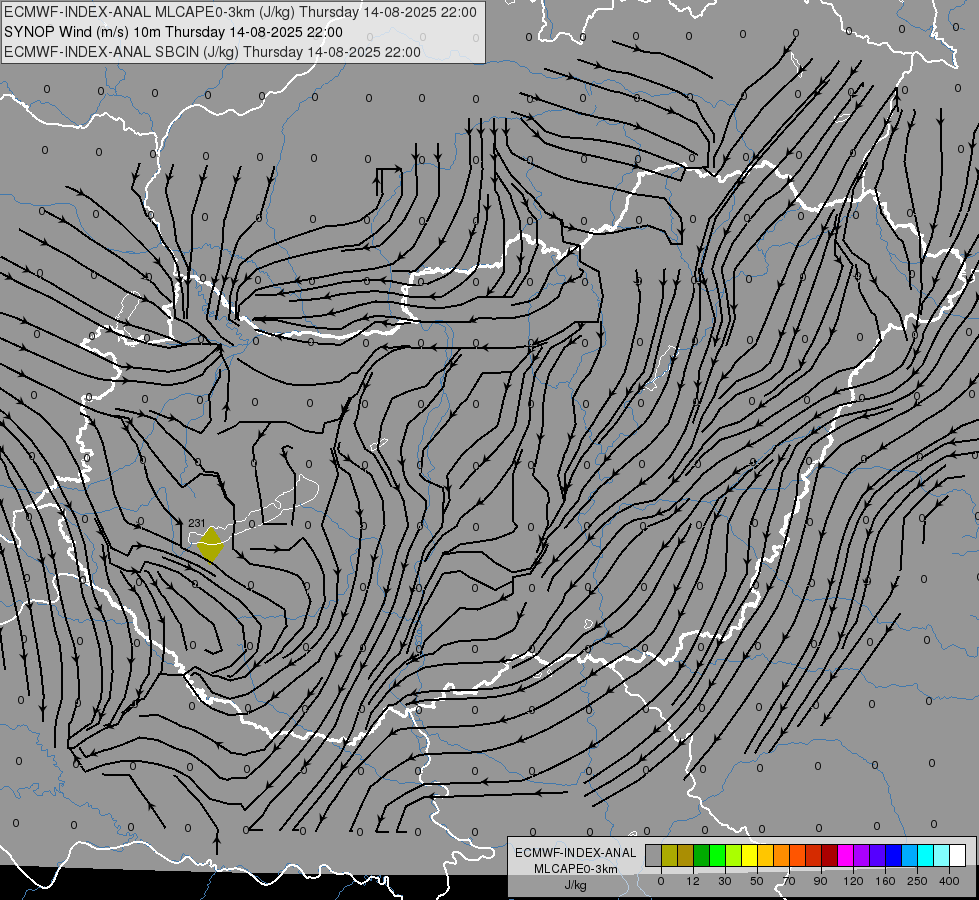
Task: Click the legend's MLCAPE0-3km label
Action: tap(576, 869)
